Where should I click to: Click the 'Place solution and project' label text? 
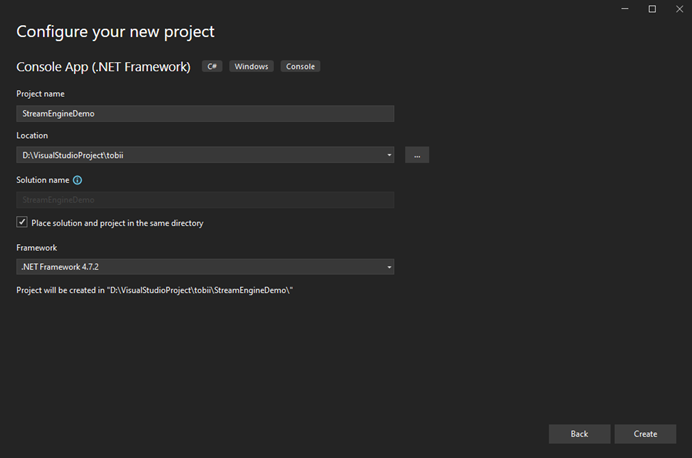[x=117, y=223]
